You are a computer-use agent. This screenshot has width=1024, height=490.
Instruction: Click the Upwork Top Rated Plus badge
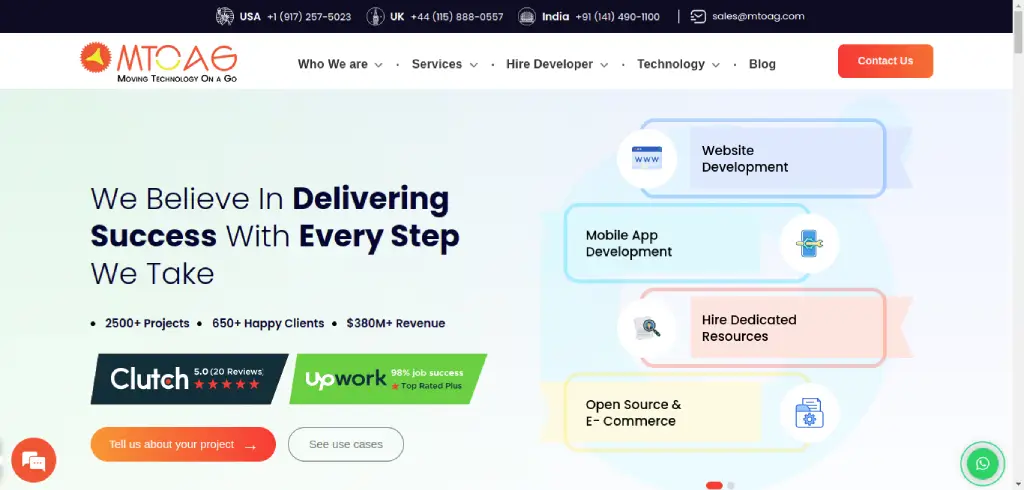387,378
